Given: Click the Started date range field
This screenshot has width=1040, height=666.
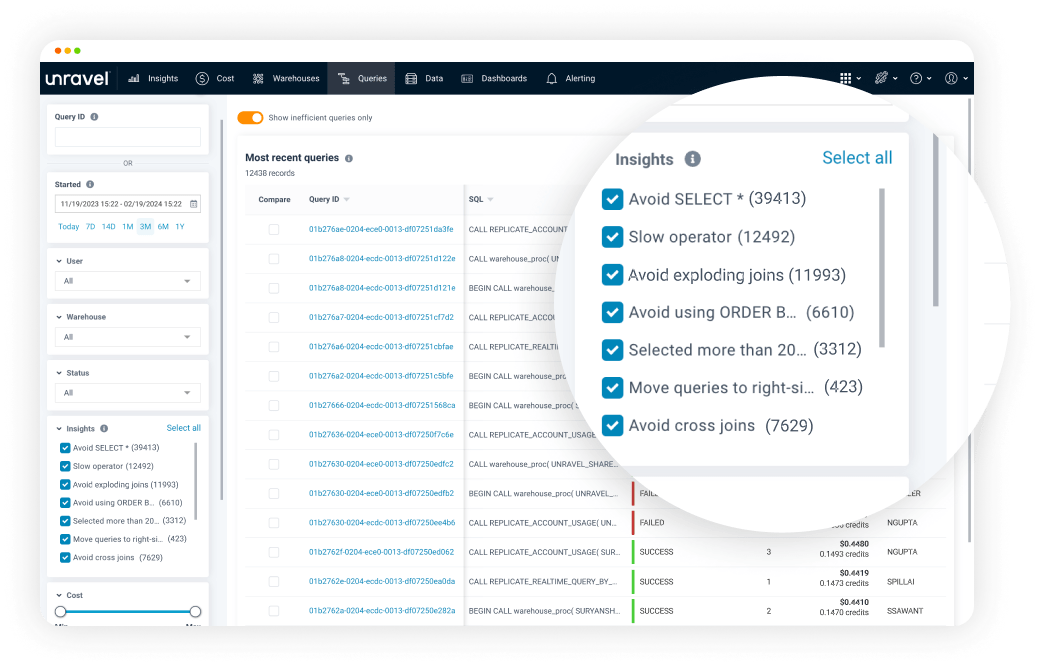Looking at the screenshot, I should (x=127, y=204).
